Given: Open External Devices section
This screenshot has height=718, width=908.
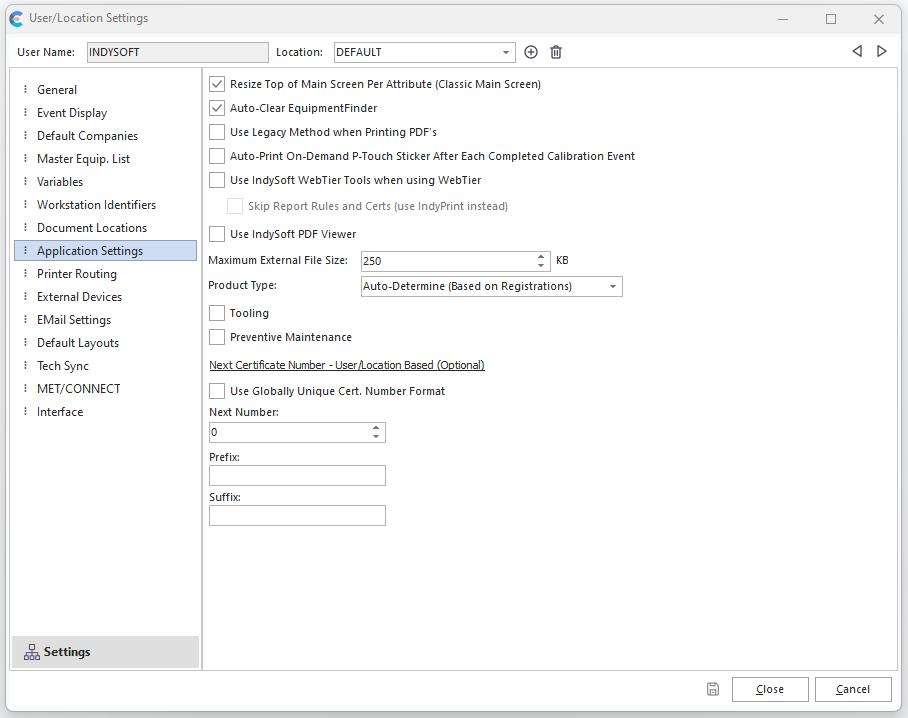Looking at the screenshot, I should pyautogui.click(x=105, y=297).
